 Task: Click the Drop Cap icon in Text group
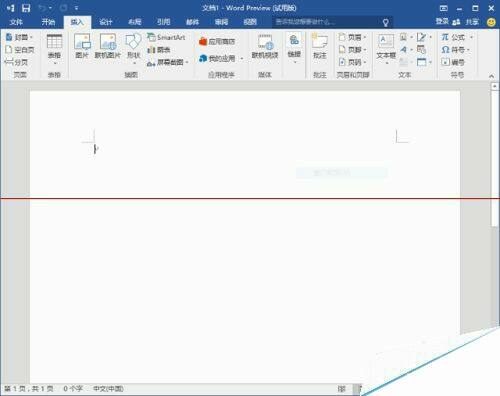404,62
